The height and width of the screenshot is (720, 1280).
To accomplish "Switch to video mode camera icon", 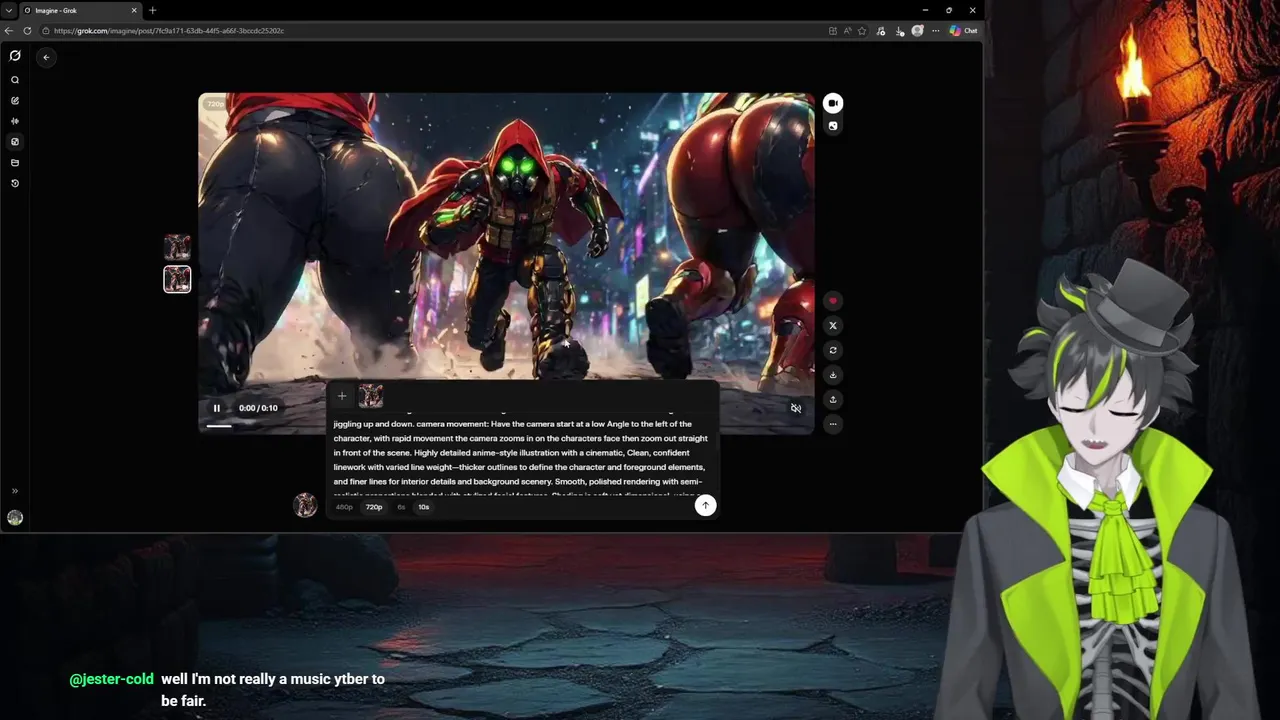I will [833, 103].
